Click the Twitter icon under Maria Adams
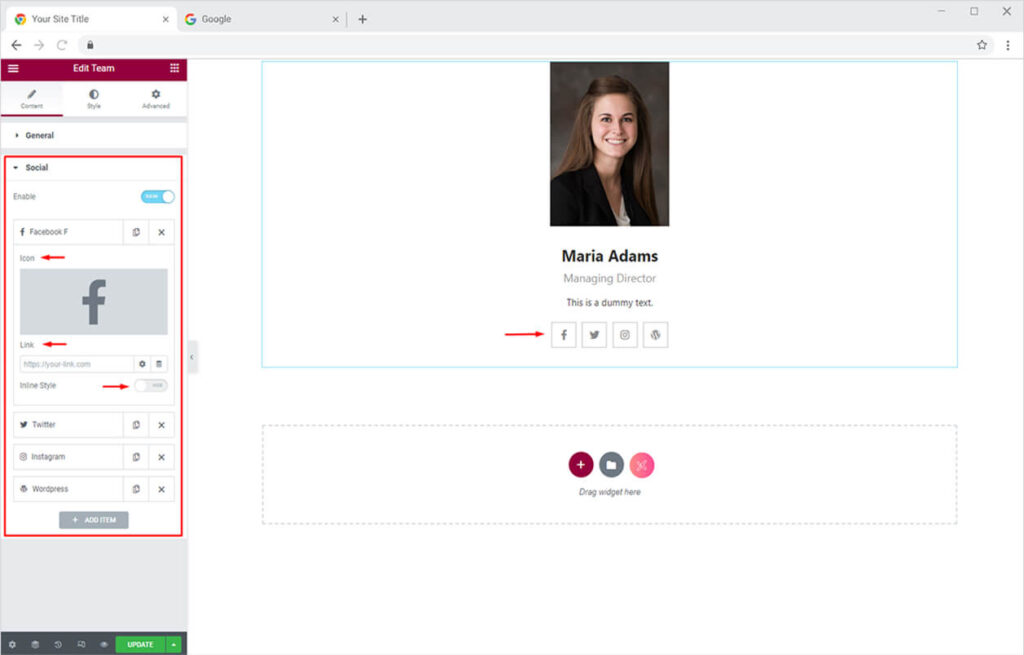 pos(594,335)
